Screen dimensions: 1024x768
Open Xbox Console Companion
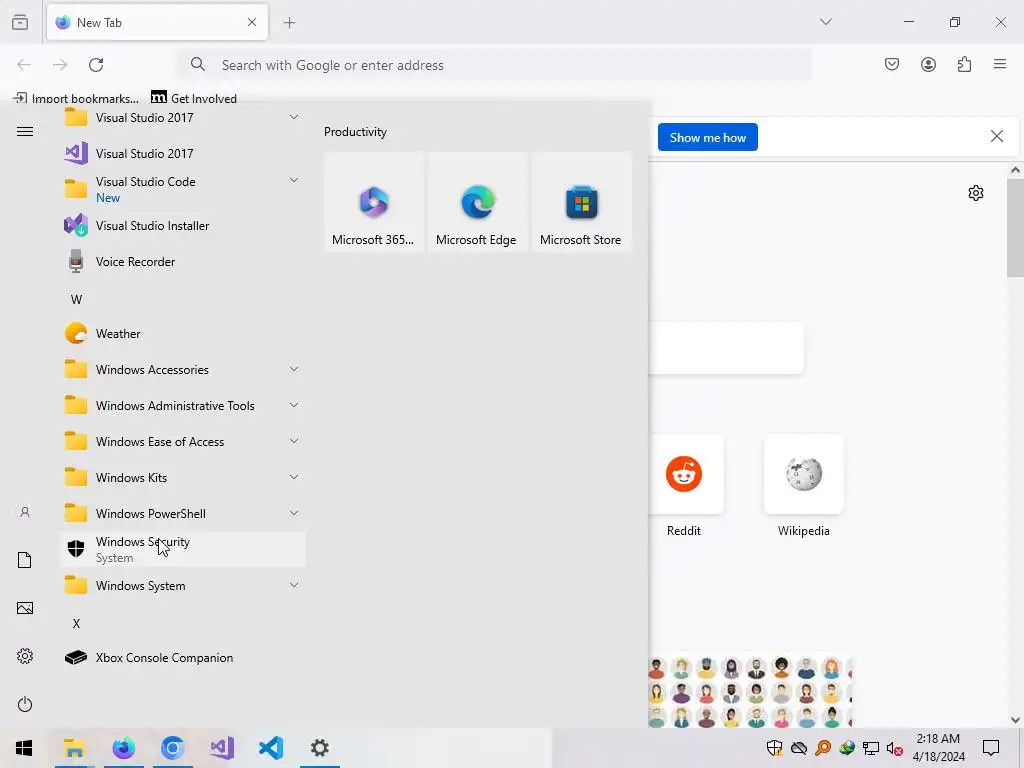point(183,658)
